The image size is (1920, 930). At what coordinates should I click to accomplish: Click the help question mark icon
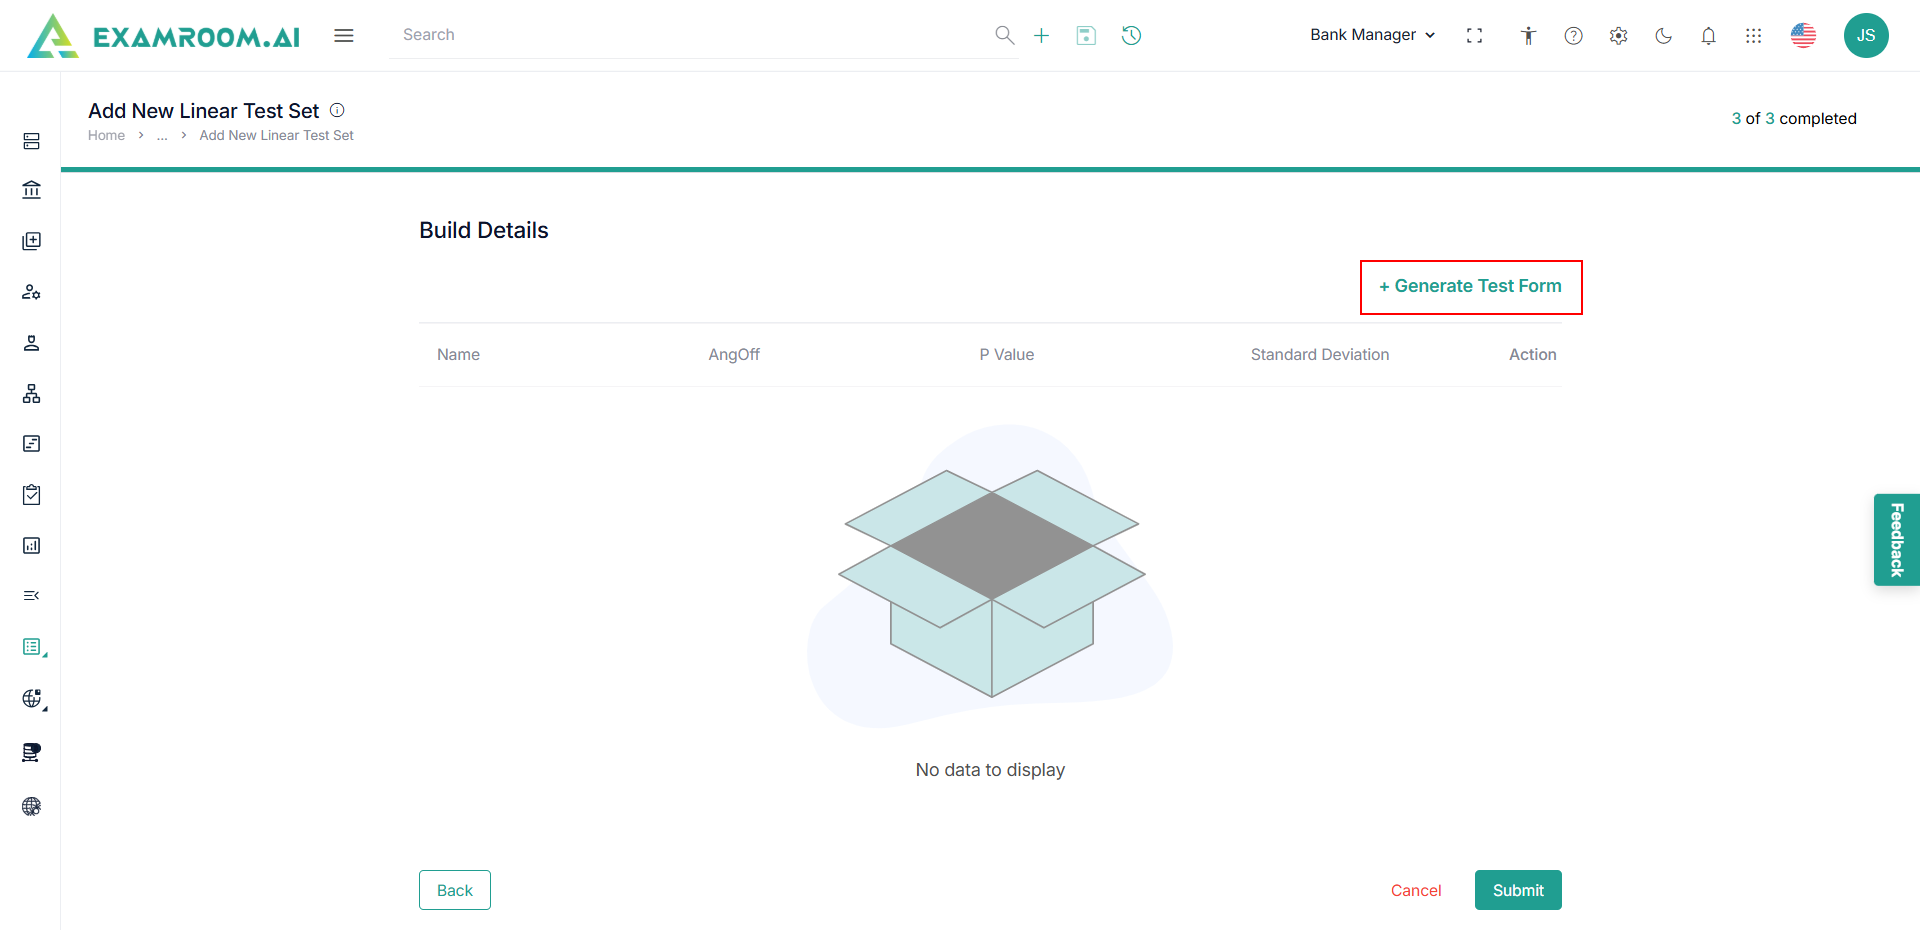(x=1573, y=36)
